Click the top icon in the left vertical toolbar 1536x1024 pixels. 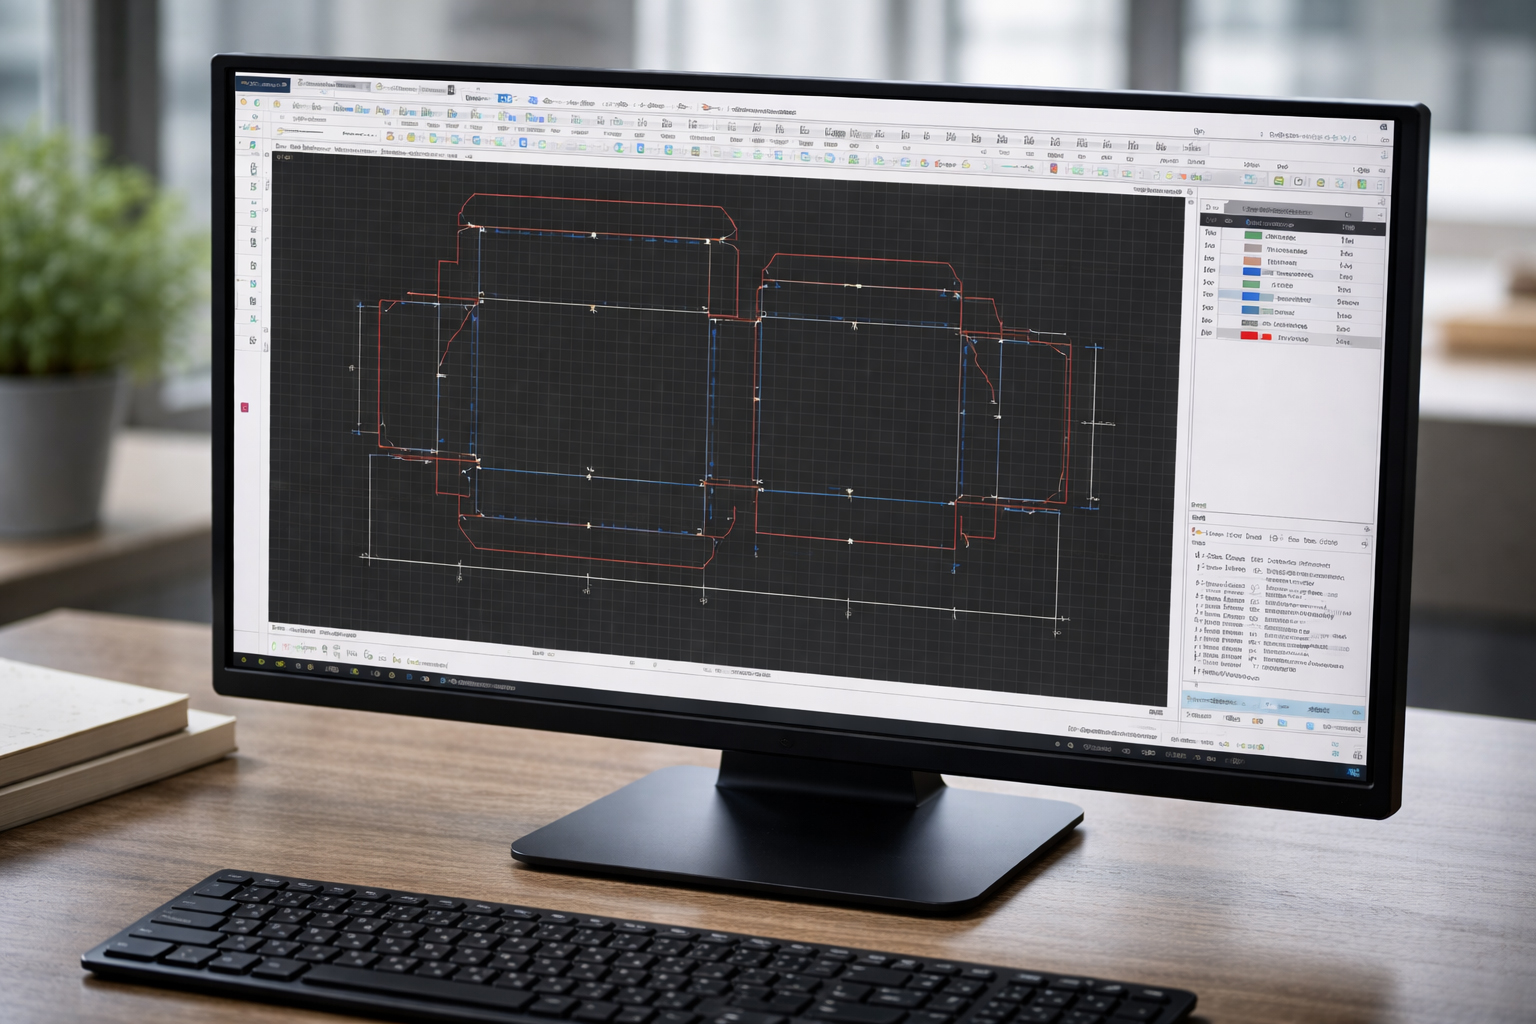coord(254,146)
